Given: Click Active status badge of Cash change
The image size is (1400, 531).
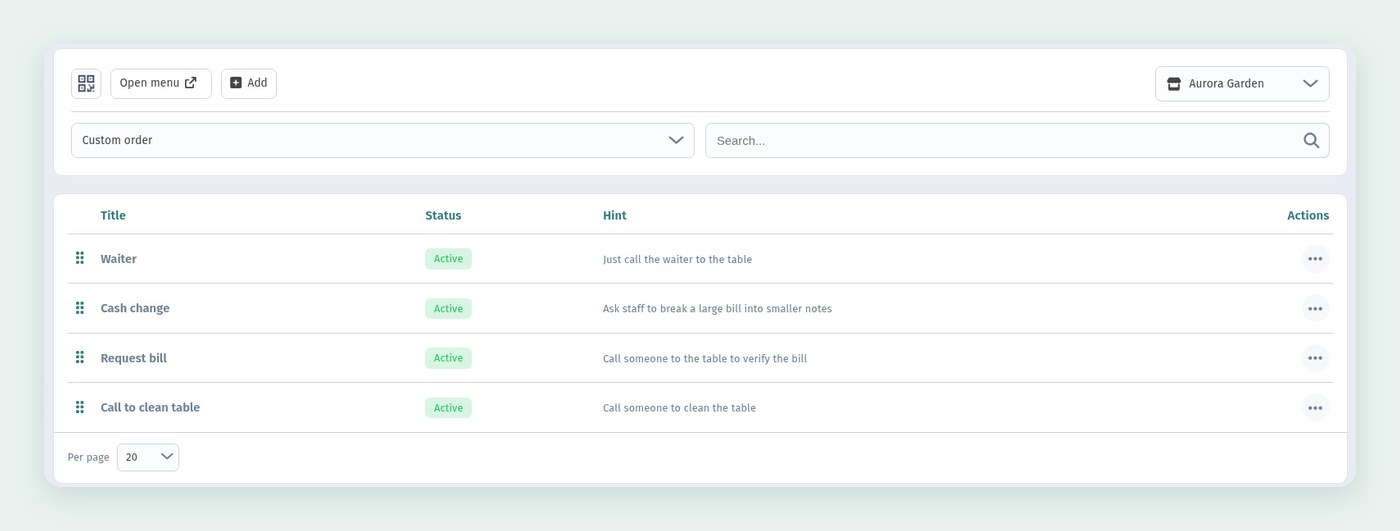Looking at the screenshot, I should coord(448,308).
